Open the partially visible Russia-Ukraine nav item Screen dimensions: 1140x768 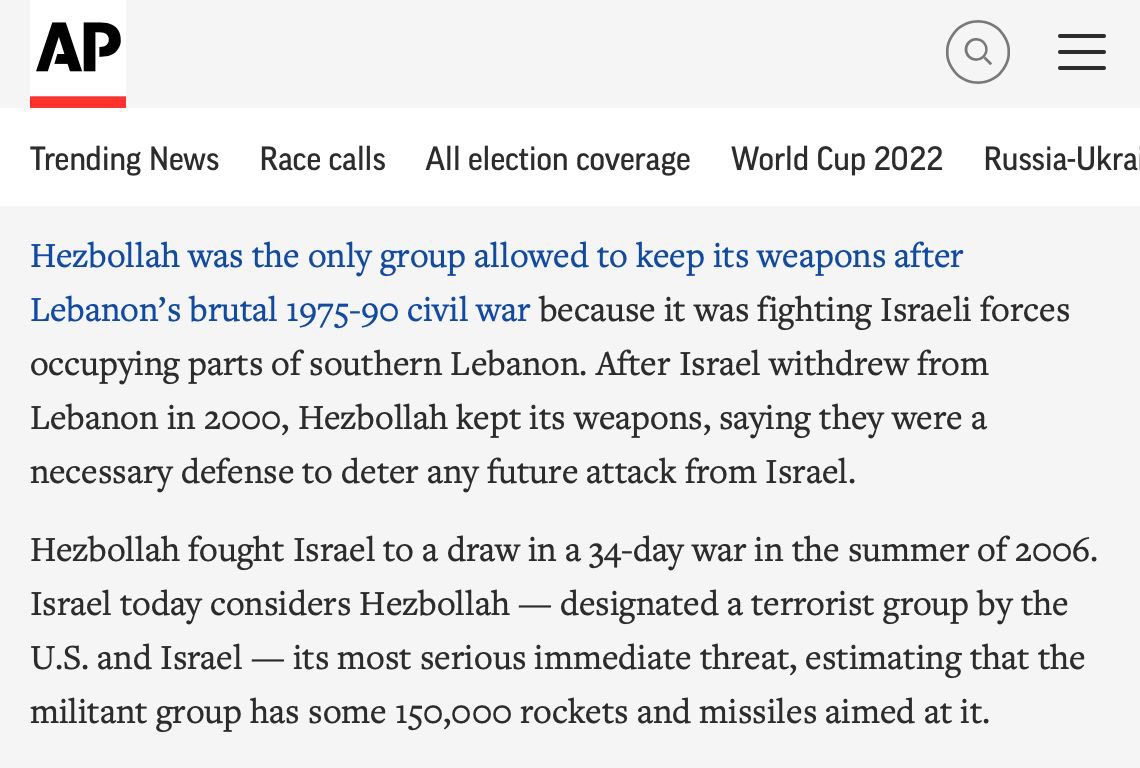[x=1061, y=159]
